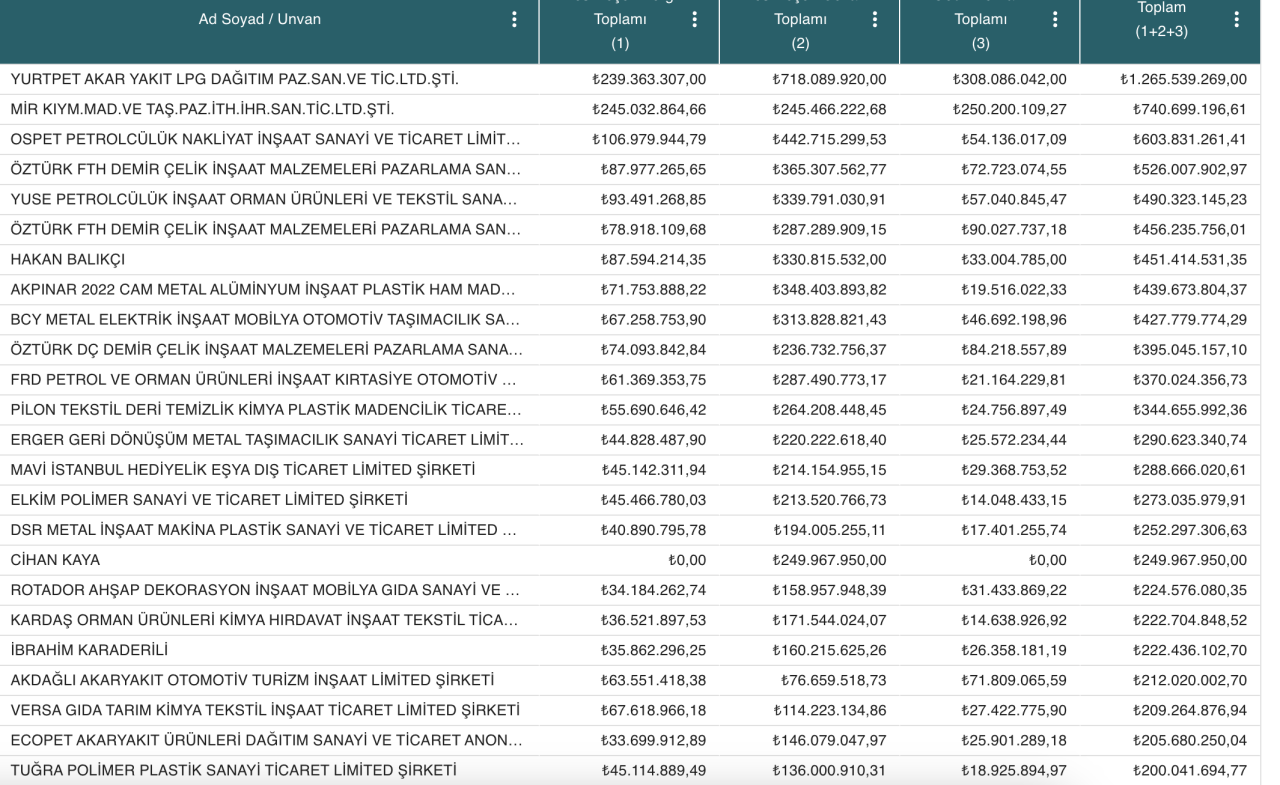Select CİHAN KAYA name cell
The image size is (1280, 785).
pyautogui.click(x=55, y=560)
